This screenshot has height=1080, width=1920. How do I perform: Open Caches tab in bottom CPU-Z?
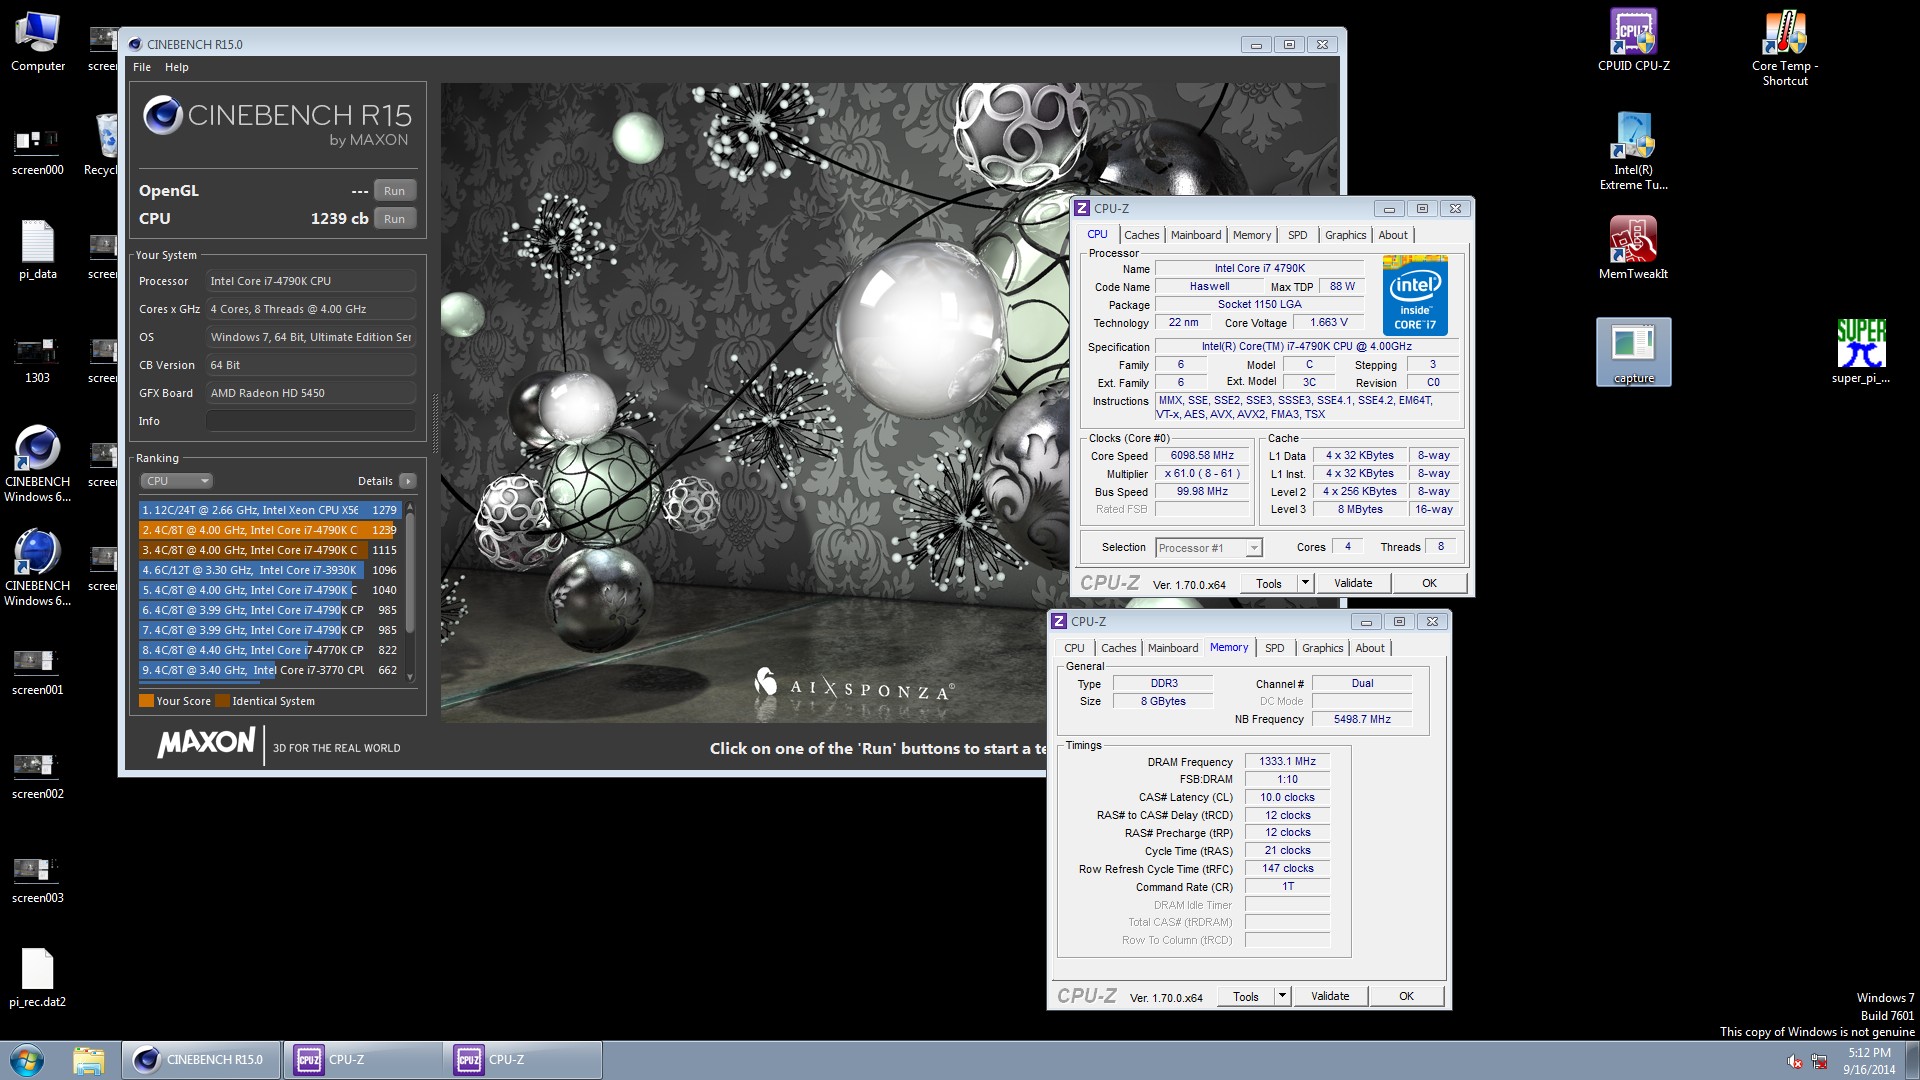tap(1118, 648)
